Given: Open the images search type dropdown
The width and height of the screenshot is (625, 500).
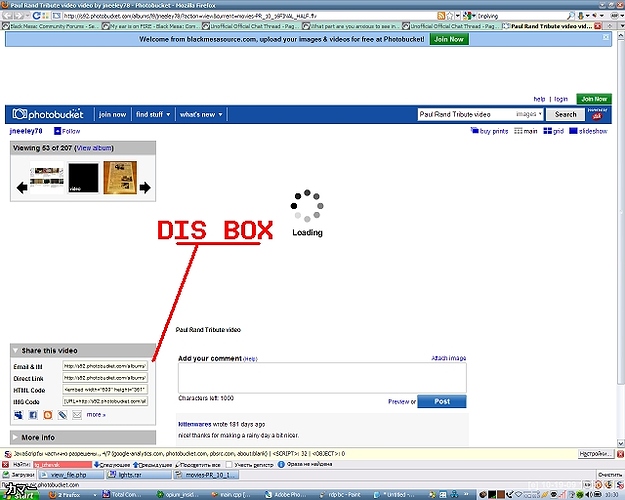Looking at the screenshot, I should tap(529, 114).
